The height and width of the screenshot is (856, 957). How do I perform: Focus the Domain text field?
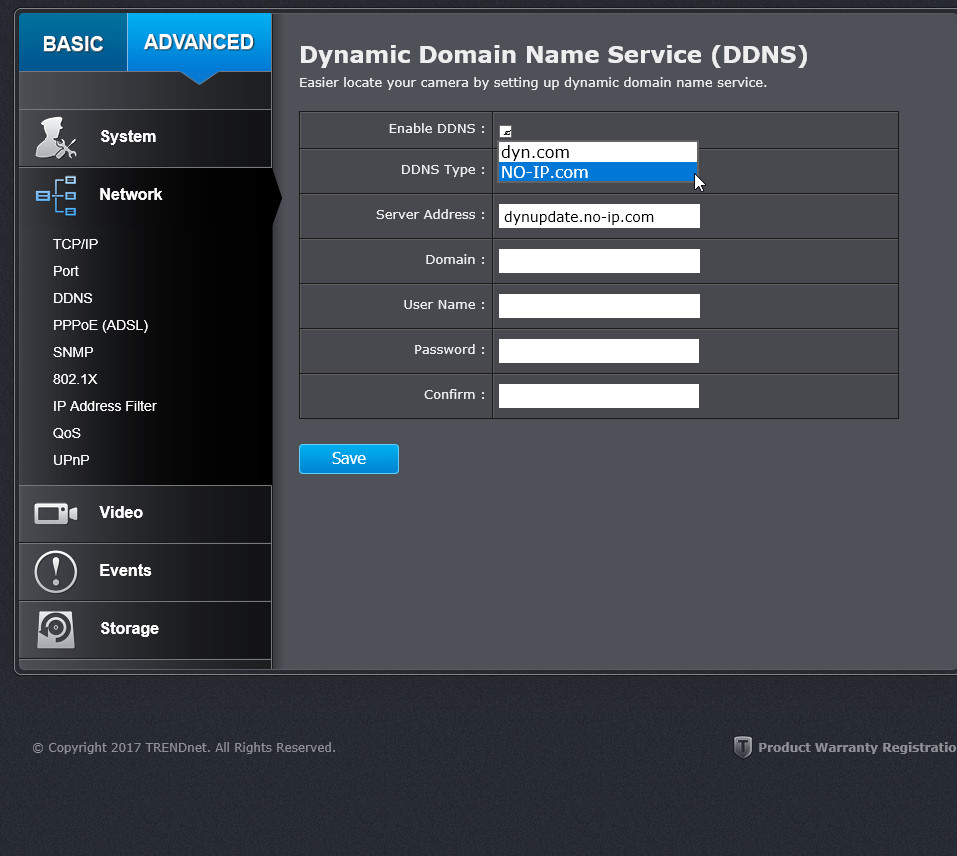pos(599,261)
